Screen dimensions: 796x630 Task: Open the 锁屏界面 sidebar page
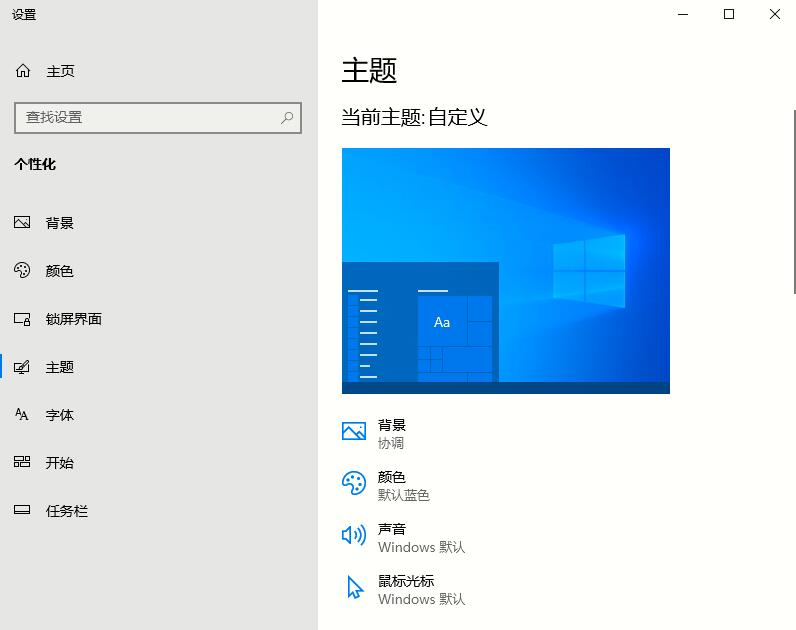click(73, 319)
